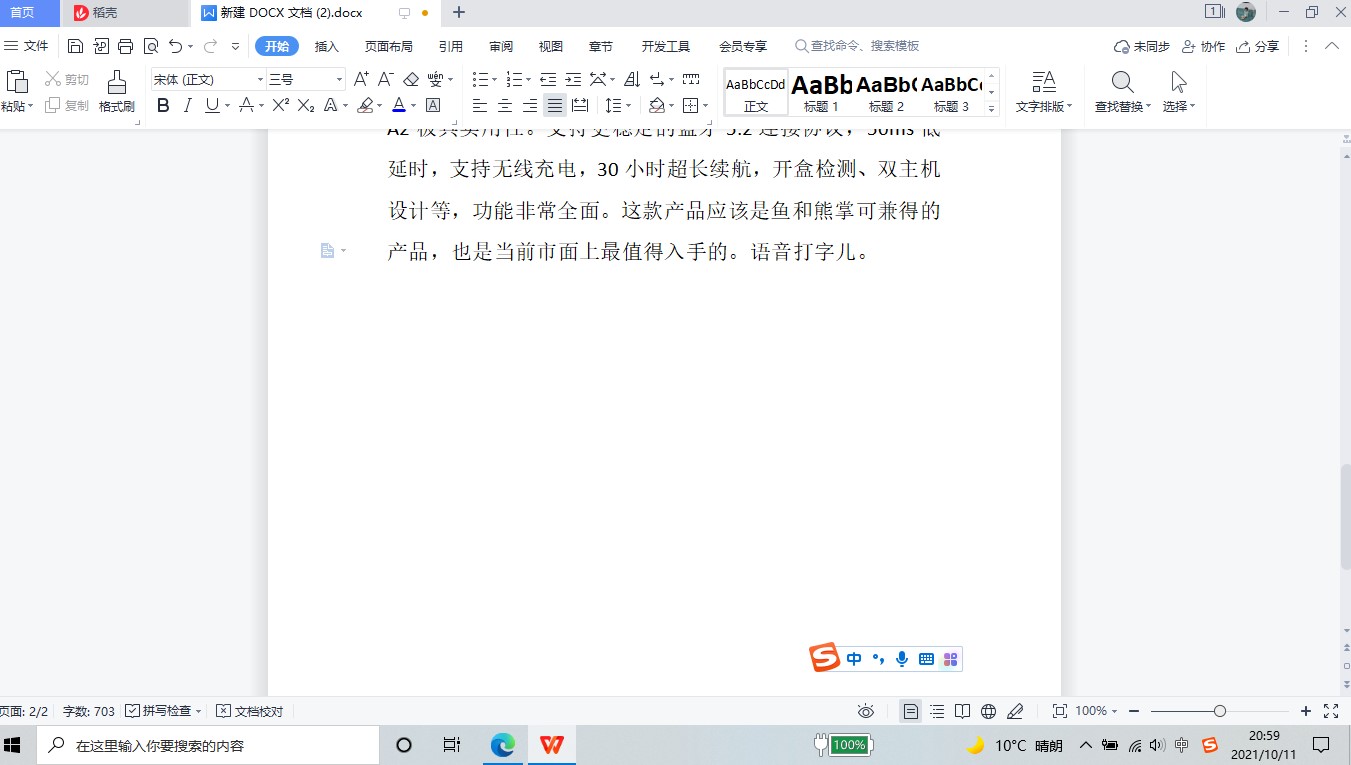The image size is (1351, 765).
Task: Switch to the 视图 tab
Action: pos(551,46)
